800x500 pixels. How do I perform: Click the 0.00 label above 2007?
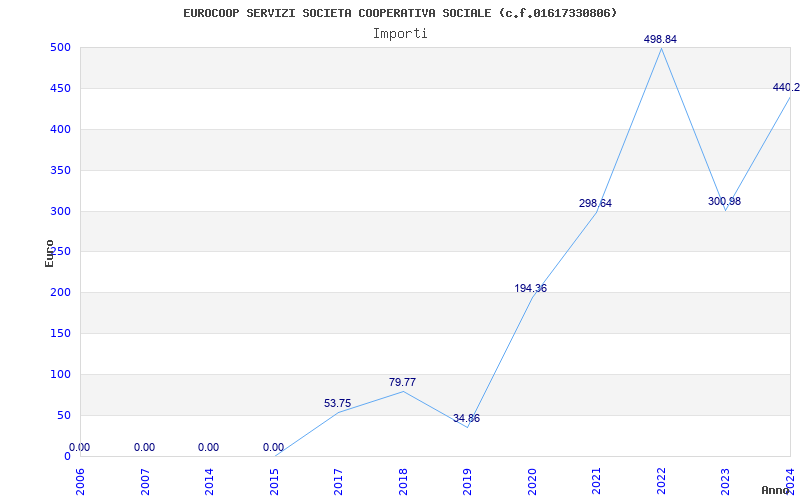(x=144, y=447)
